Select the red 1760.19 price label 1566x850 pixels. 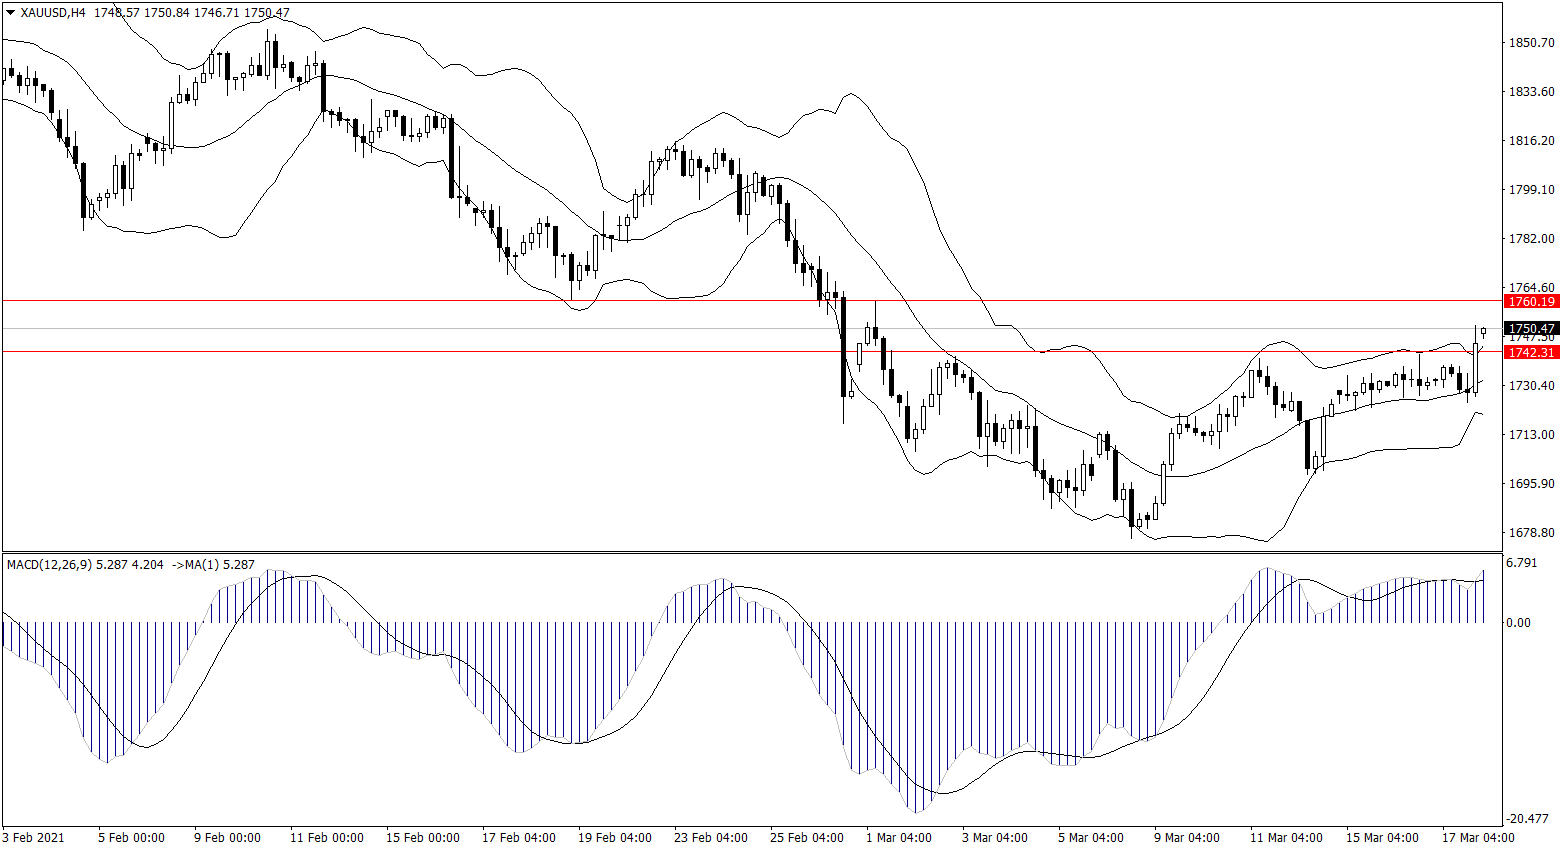click(x=1531, y=301)
